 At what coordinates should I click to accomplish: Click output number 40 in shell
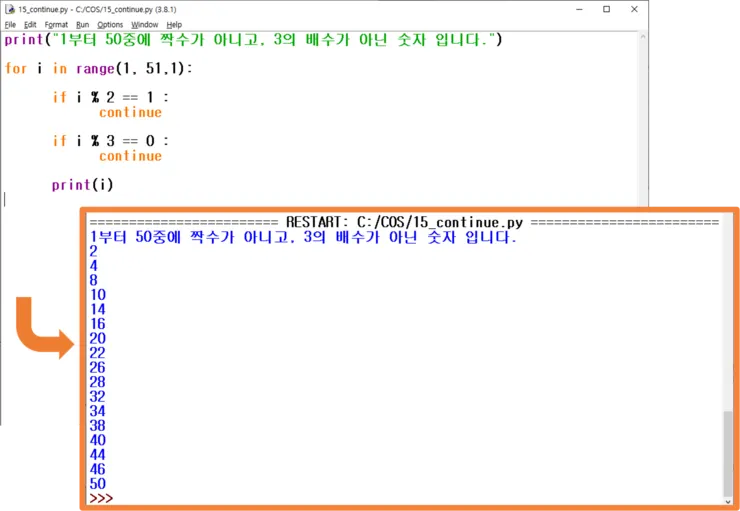(x=98, y=440)
